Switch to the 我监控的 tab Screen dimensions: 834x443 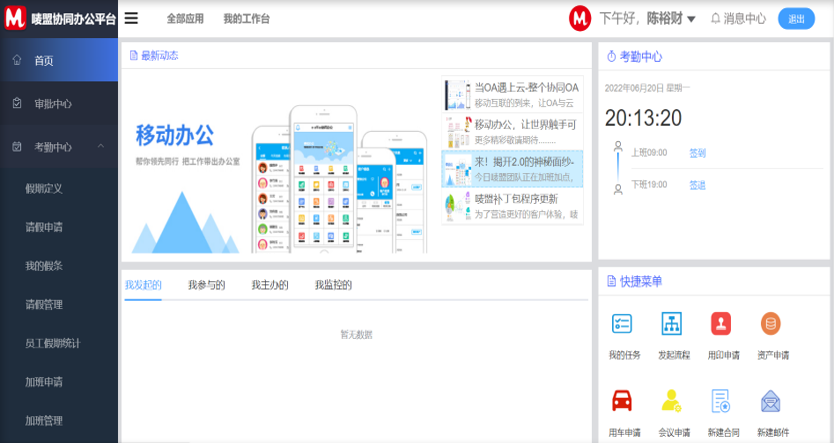(333, 285)
